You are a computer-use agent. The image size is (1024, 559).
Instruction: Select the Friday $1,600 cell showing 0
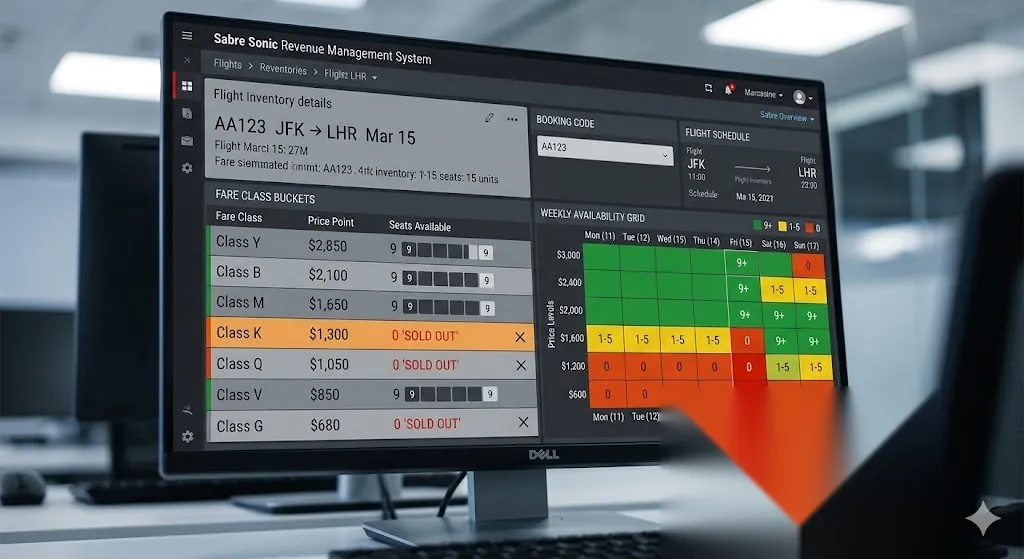(x=747, y=341)
